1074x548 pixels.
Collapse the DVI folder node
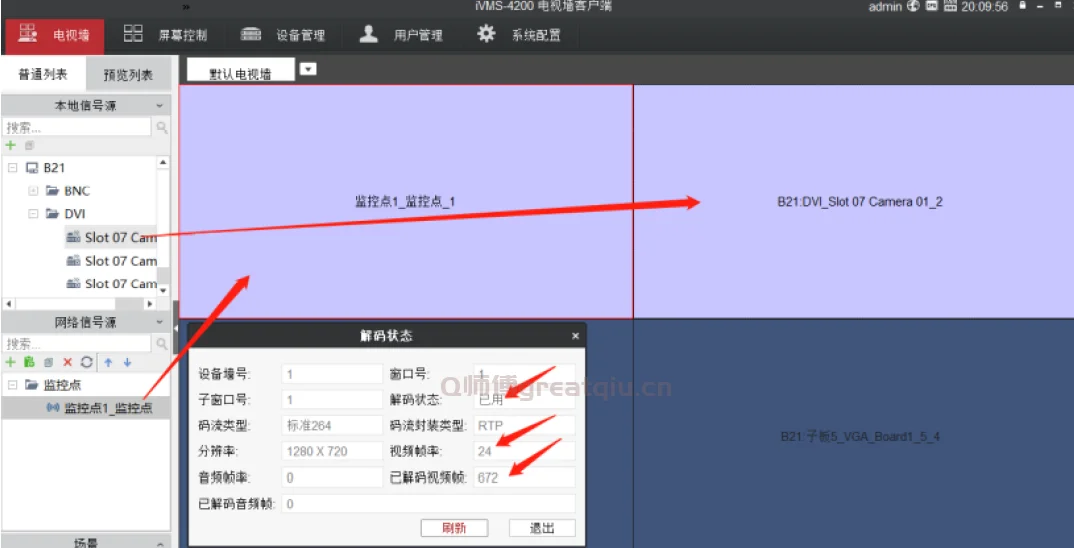click(33, 214)
